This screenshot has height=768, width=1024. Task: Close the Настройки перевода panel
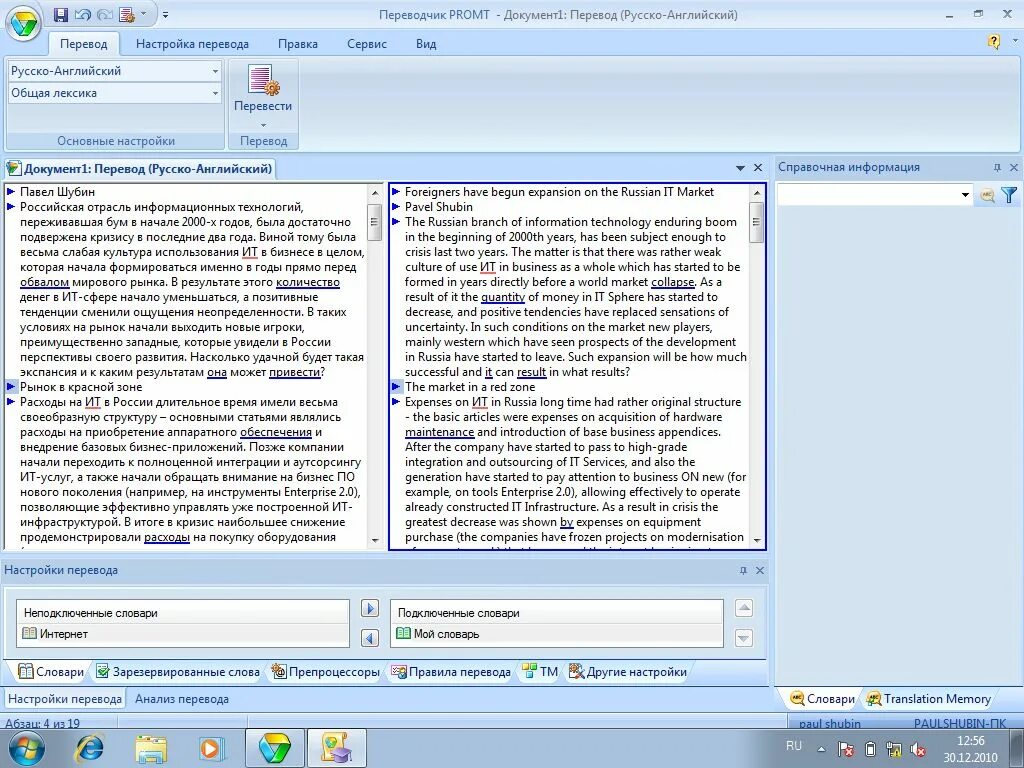760,570
